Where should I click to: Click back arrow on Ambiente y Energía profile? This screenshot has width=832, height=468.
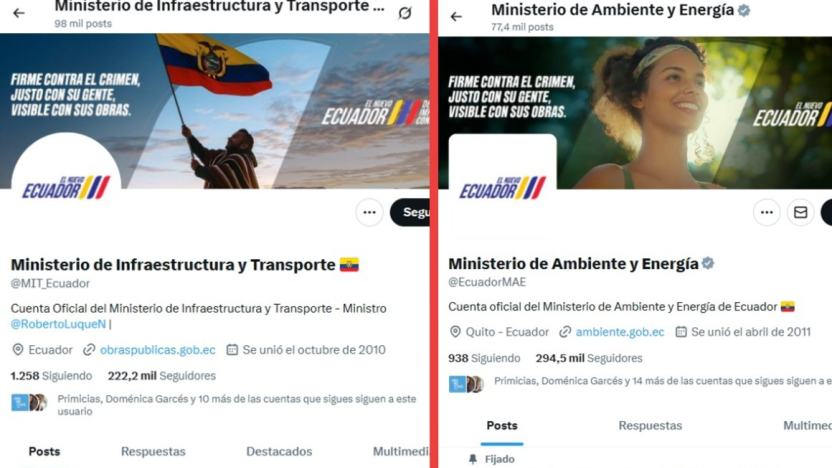point(456,17)
